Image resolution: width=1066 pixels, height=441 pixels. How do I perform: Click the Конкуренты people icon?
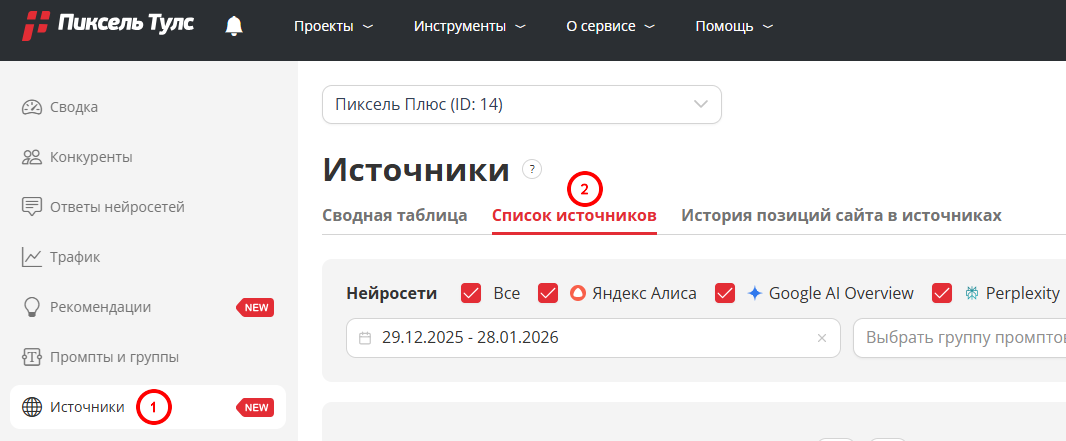(x=32, y=157)
